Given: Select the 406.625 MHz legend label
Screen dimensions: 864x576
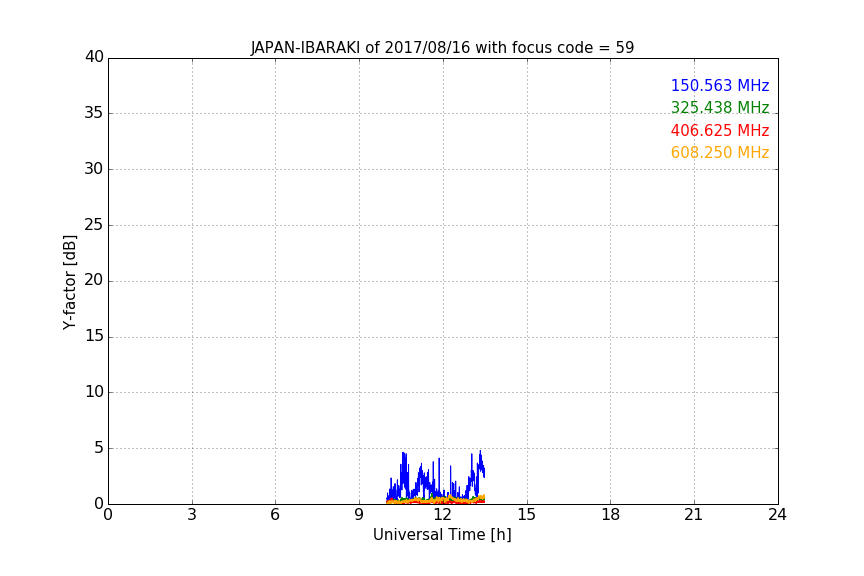Looking at the screenshot, I should [x=720, y=130].
